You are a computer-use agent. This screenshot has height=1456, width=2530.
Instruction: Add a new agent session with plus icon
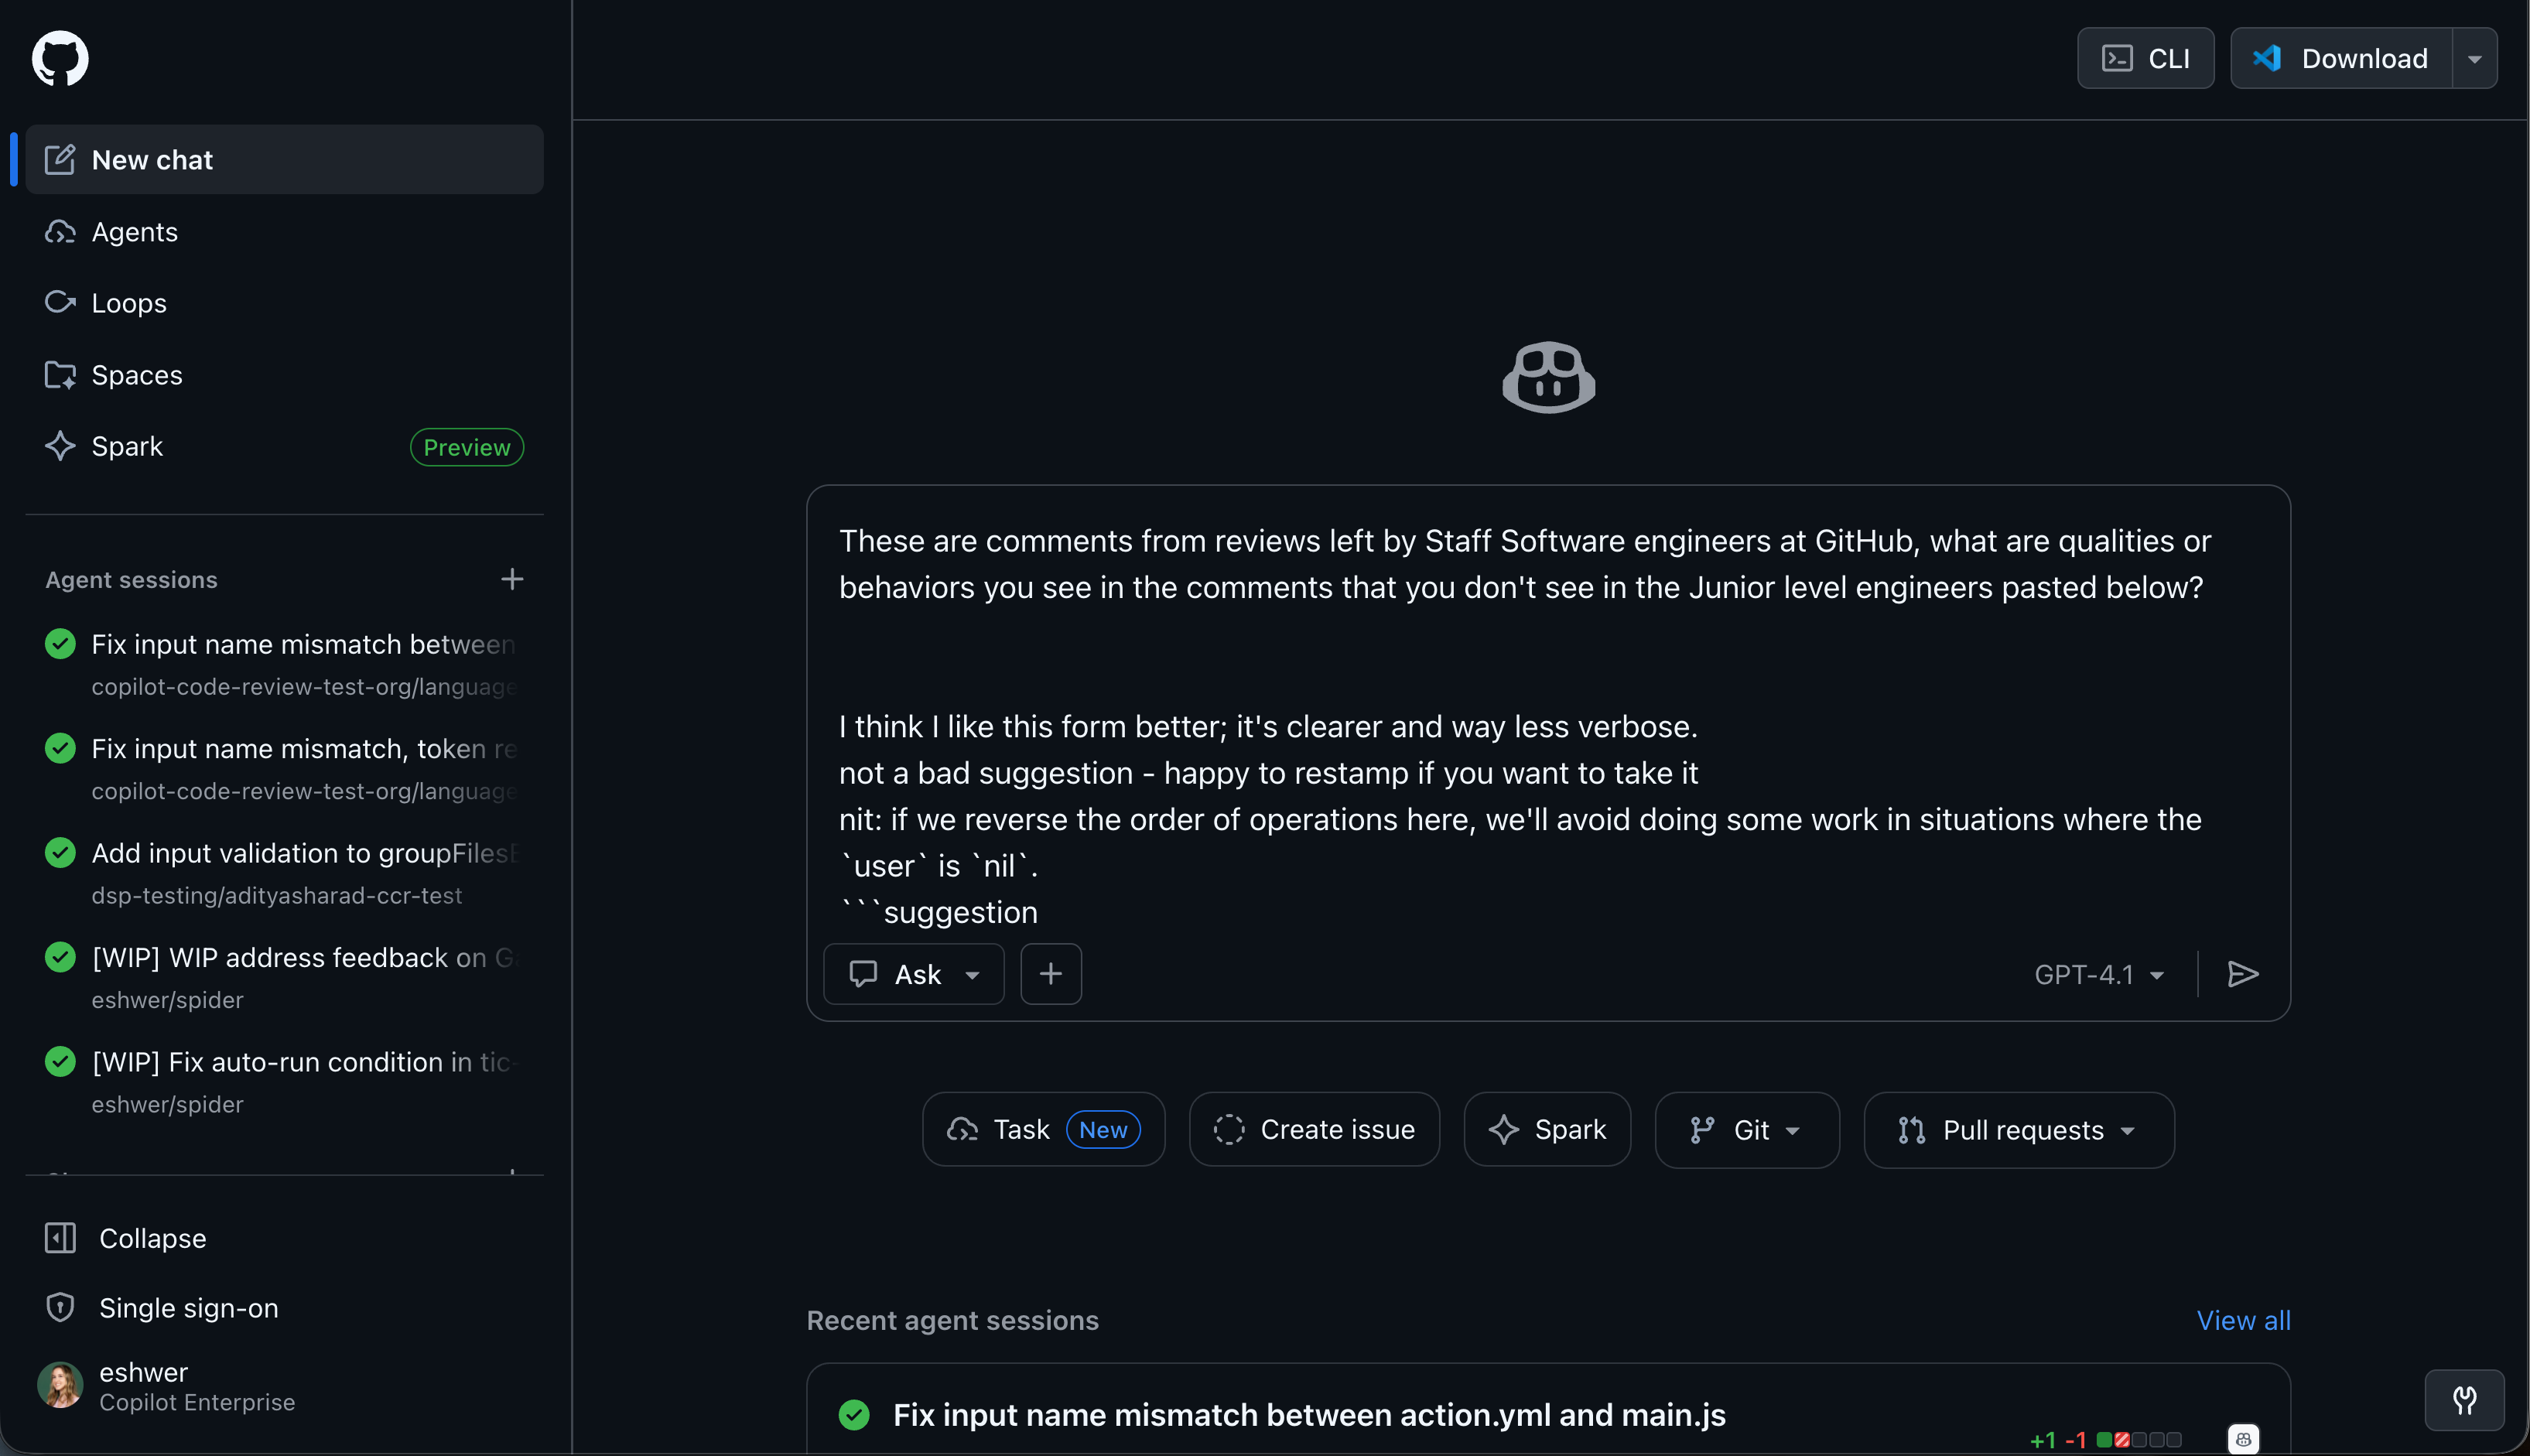click(512, 580)
